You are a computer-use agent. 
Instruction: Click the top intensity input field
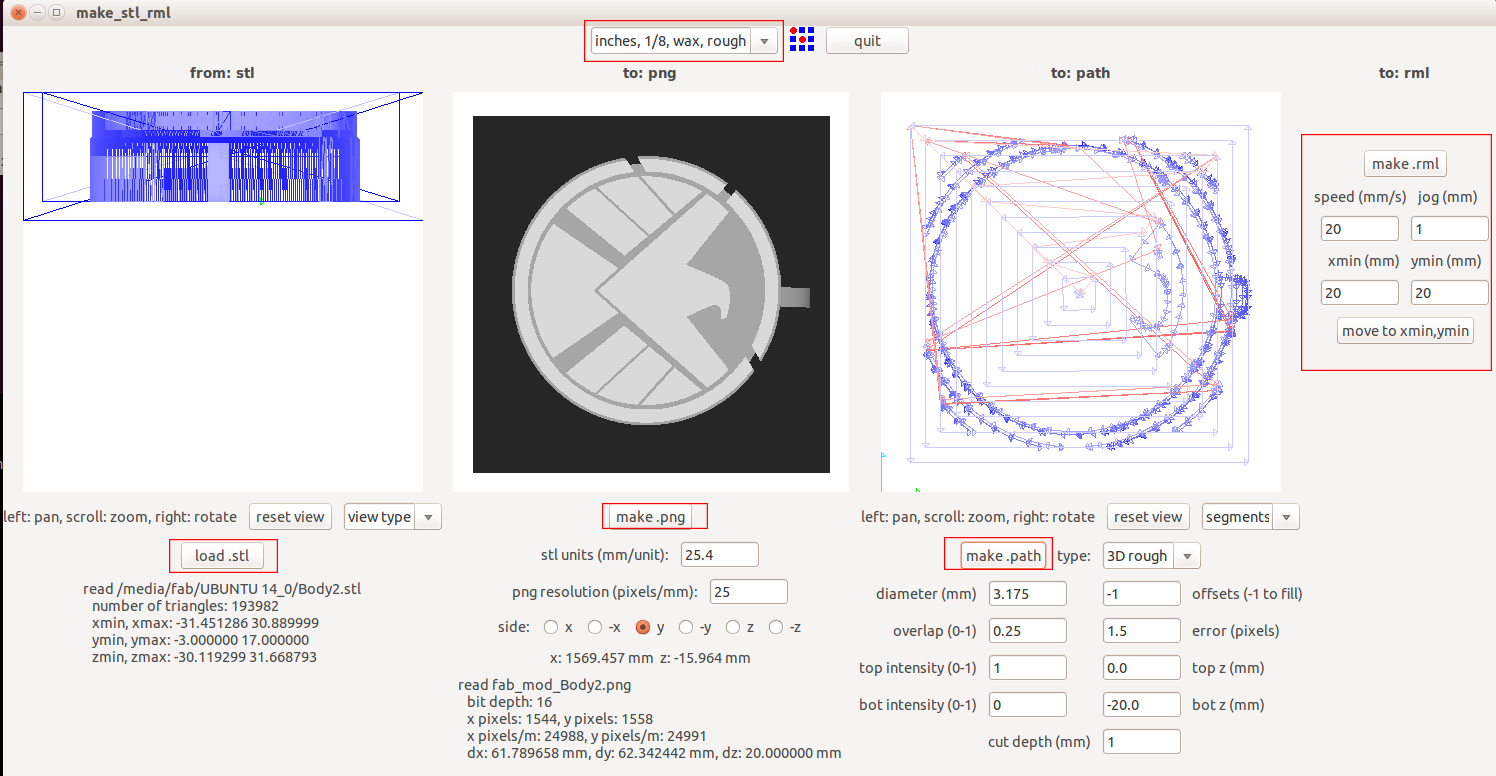click(1028, 668)
